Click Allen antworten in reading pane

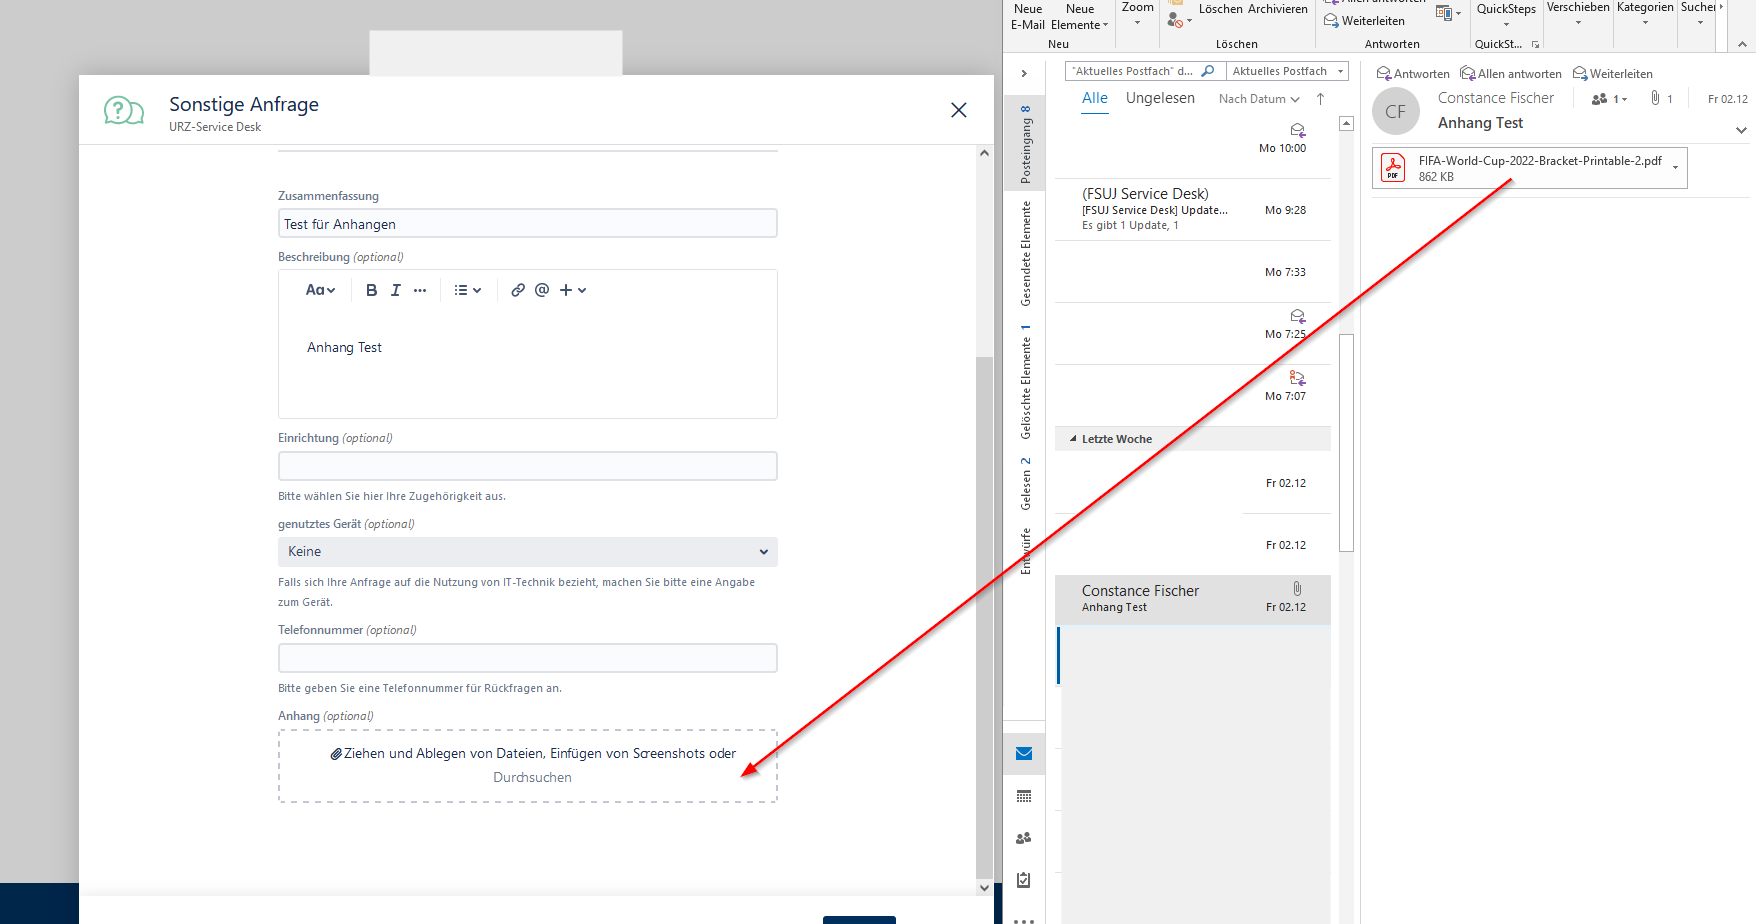point(1511,74)
